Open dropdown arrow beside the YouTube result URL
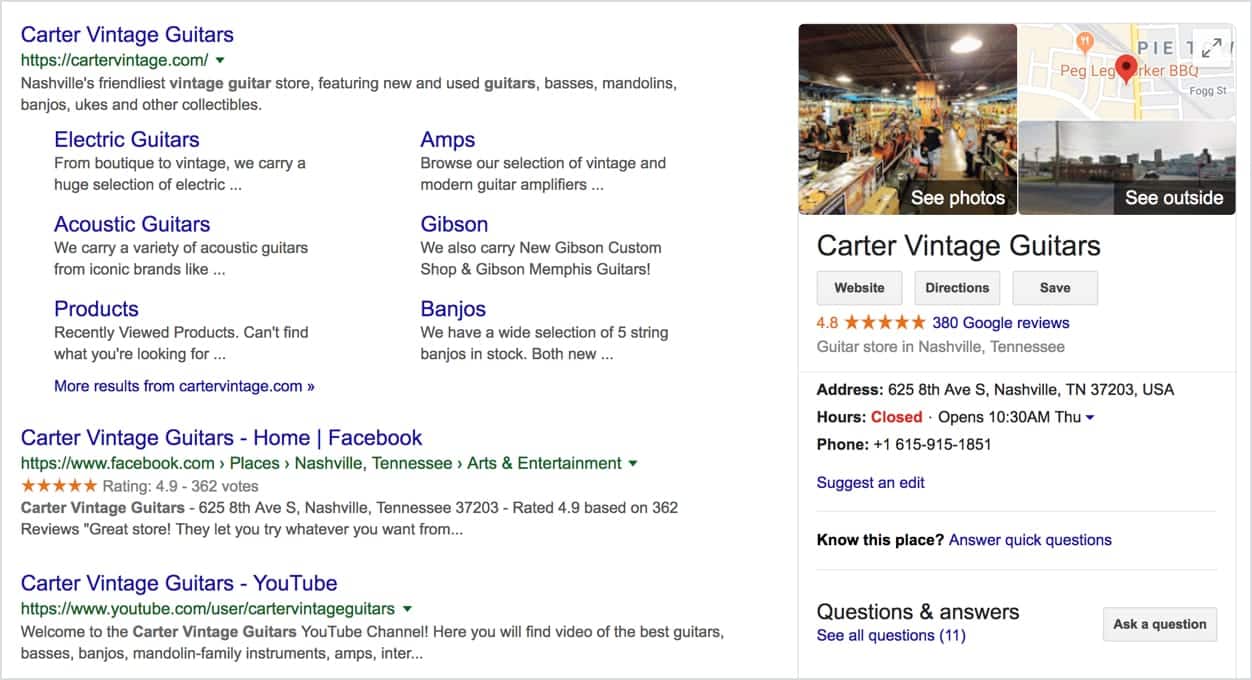1252x680 pixels. [407, 609]
